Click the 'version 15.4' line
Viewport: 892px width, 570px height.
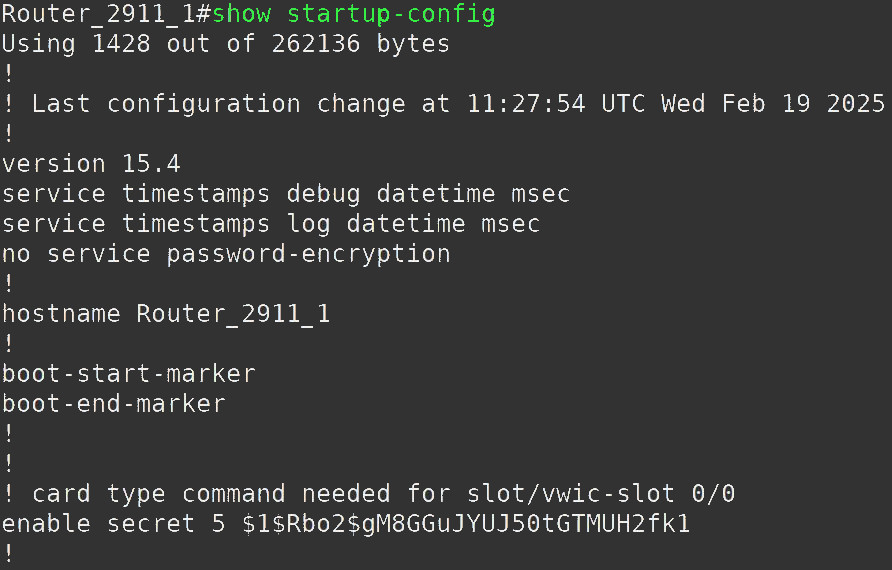(x=91, y=164)
